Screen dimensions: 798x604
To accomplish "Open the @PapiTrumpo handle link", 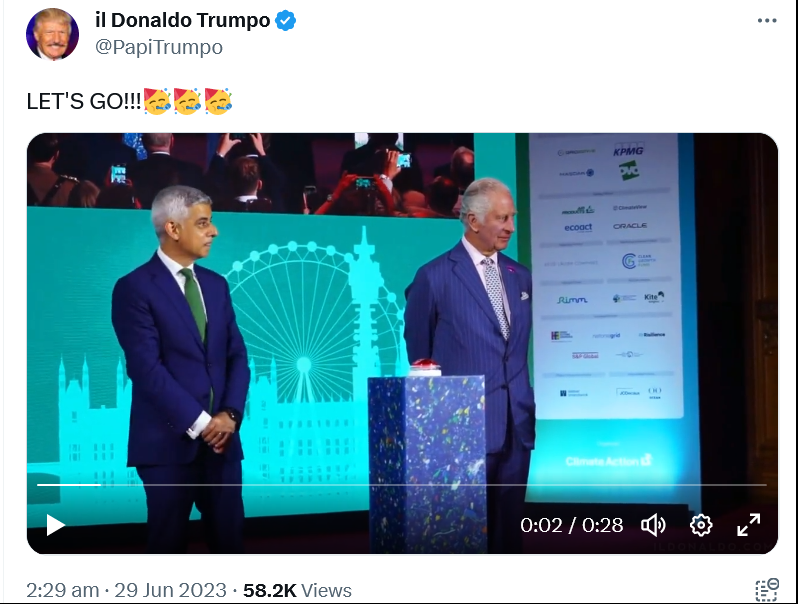I will tap(158, 47).
